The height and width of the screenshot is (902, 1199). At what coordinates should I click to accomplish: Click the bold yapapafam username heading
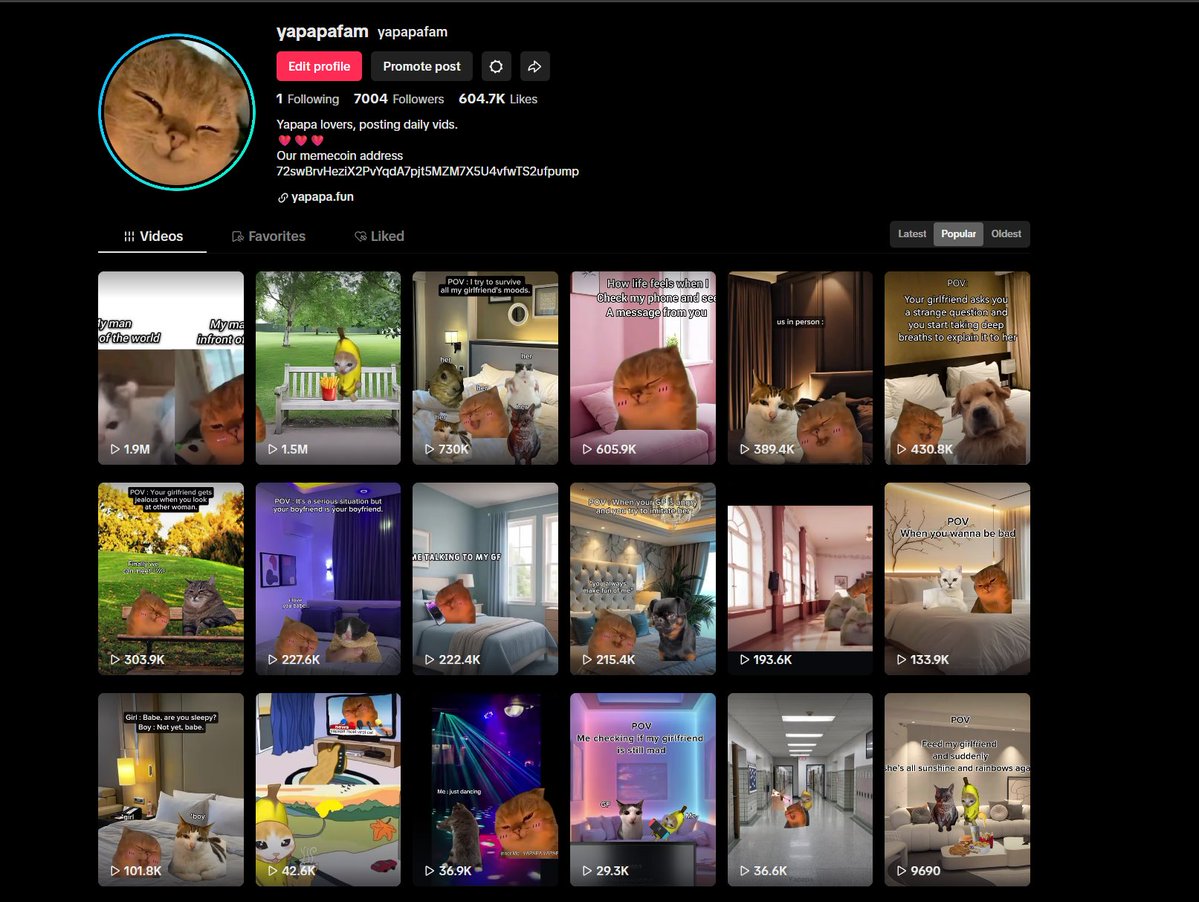pyautogui.click(x=322, y=31)
